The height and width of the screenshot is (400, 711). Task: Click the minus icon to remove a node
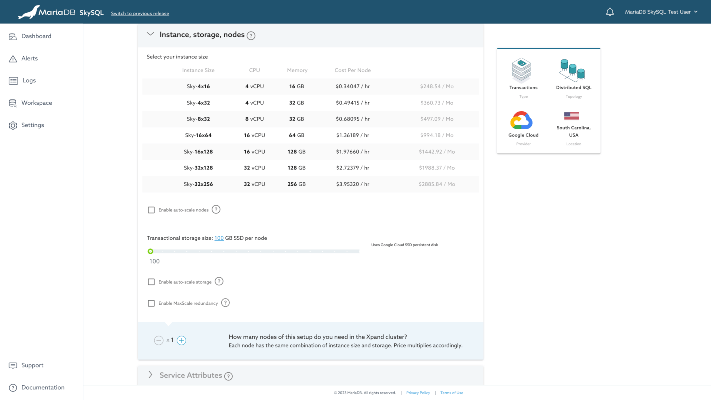(159, 340)
